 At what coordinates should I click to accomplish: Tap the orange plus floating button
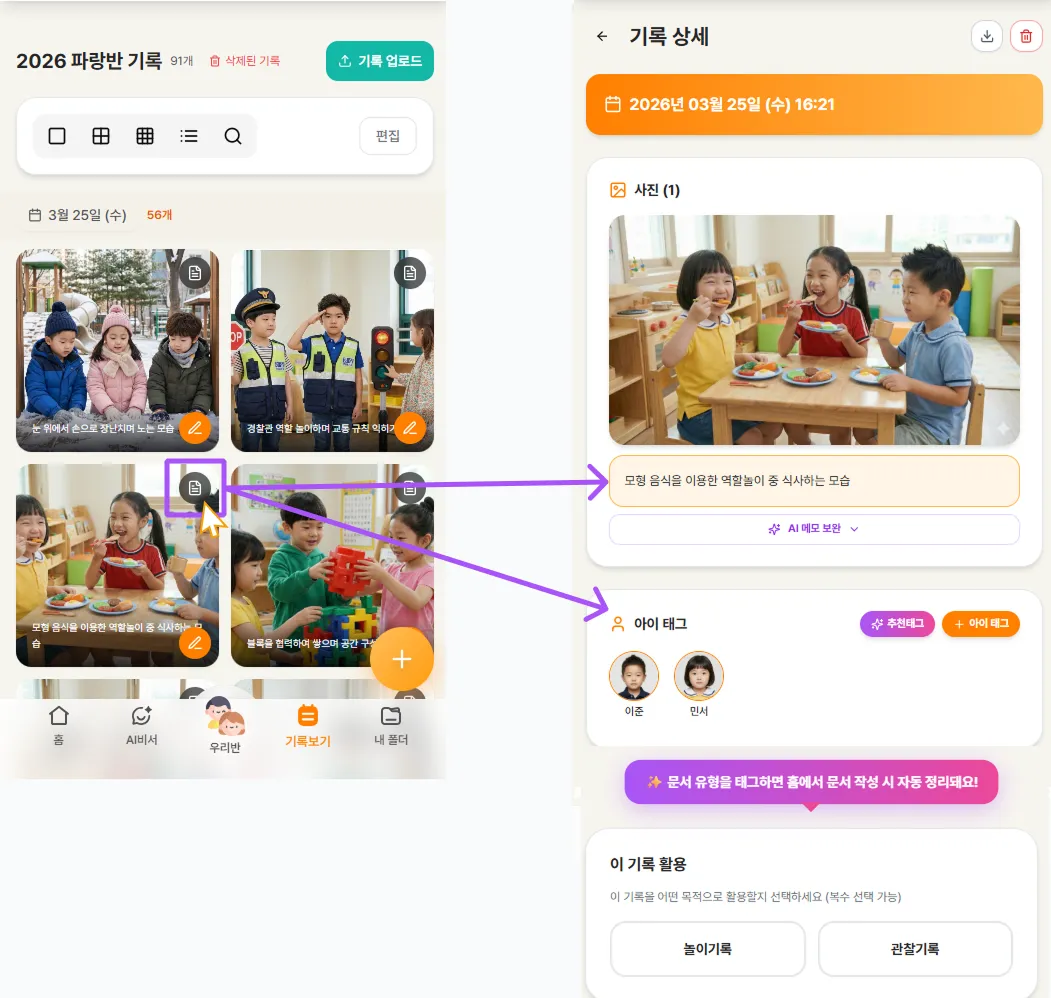point(402,659)
